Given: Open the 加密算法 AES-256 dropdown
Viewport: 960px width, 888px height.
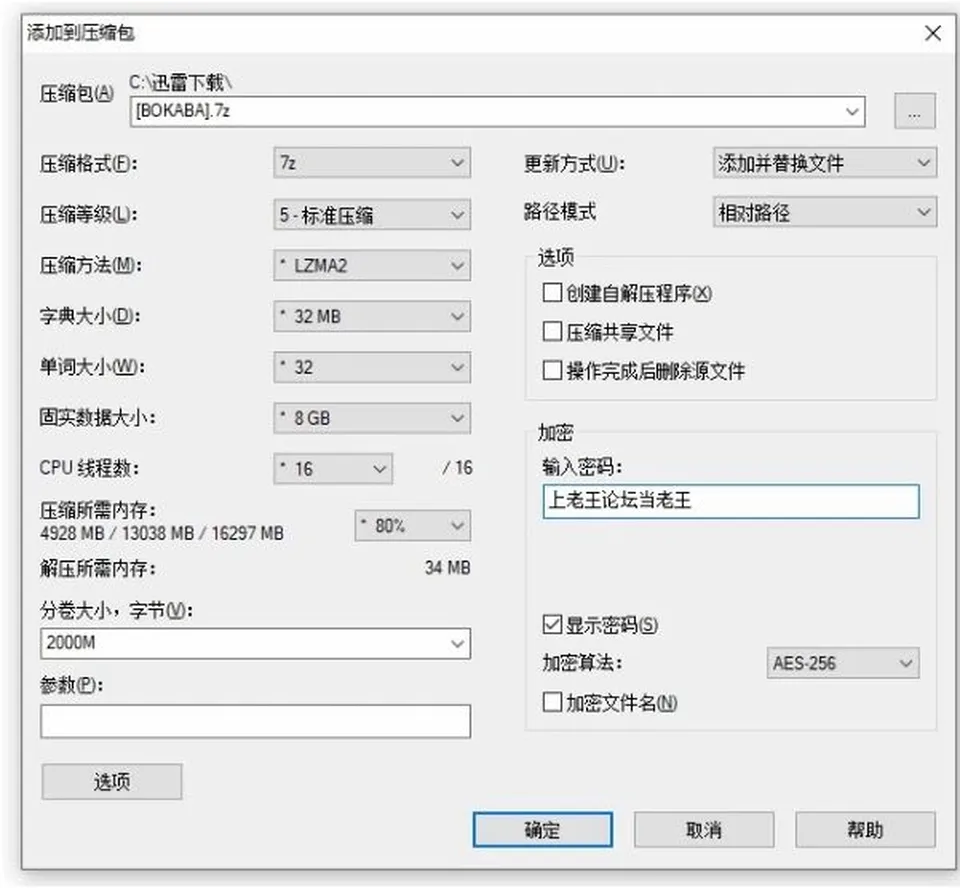Looking at the screenshot, I should pos(843,663).
